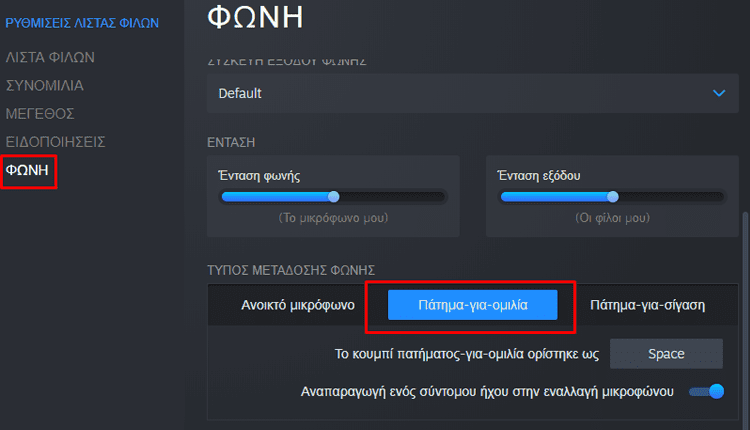Open the ΕΙΔΟΠΟΙΗΣΕΙΣ settings section
The width and height of the screenshot is (750, 430).
coord(55,142)
